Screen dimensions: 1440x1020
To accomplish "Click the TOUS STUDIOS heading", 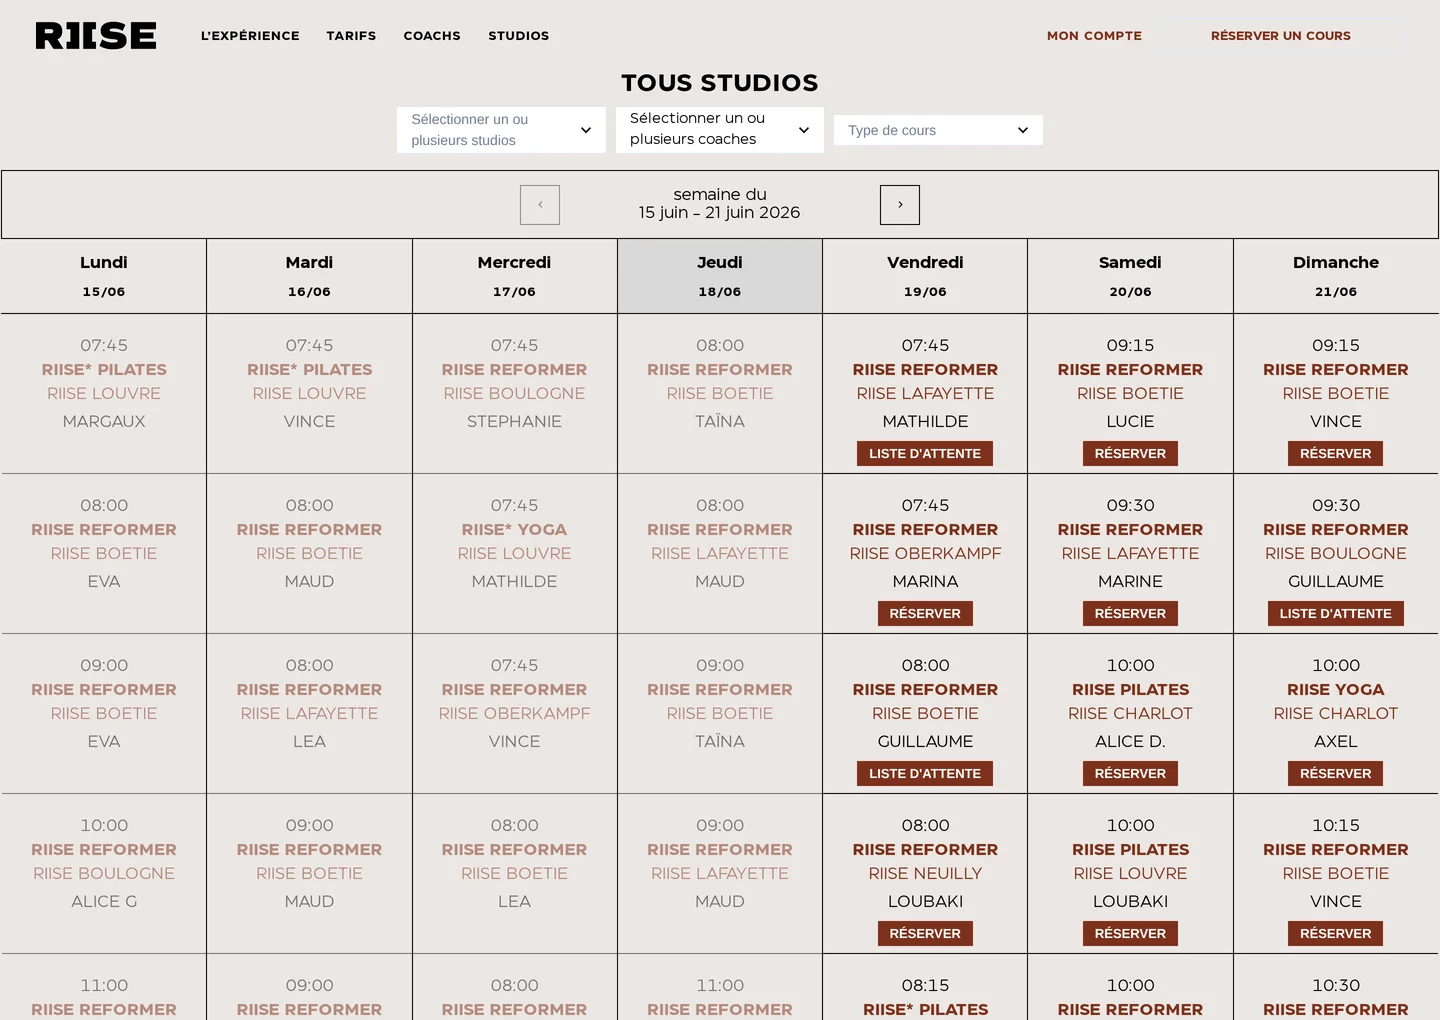I will coord(720,83).
